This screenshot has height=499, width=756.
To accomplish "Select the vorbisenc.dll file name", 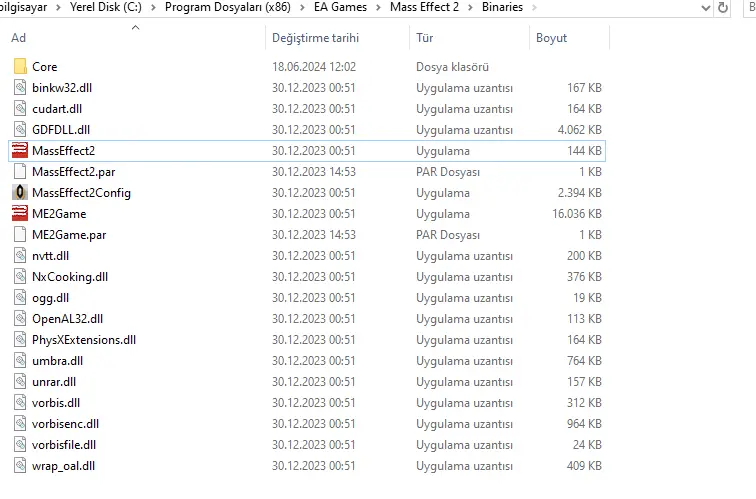I will coord(65,424).
